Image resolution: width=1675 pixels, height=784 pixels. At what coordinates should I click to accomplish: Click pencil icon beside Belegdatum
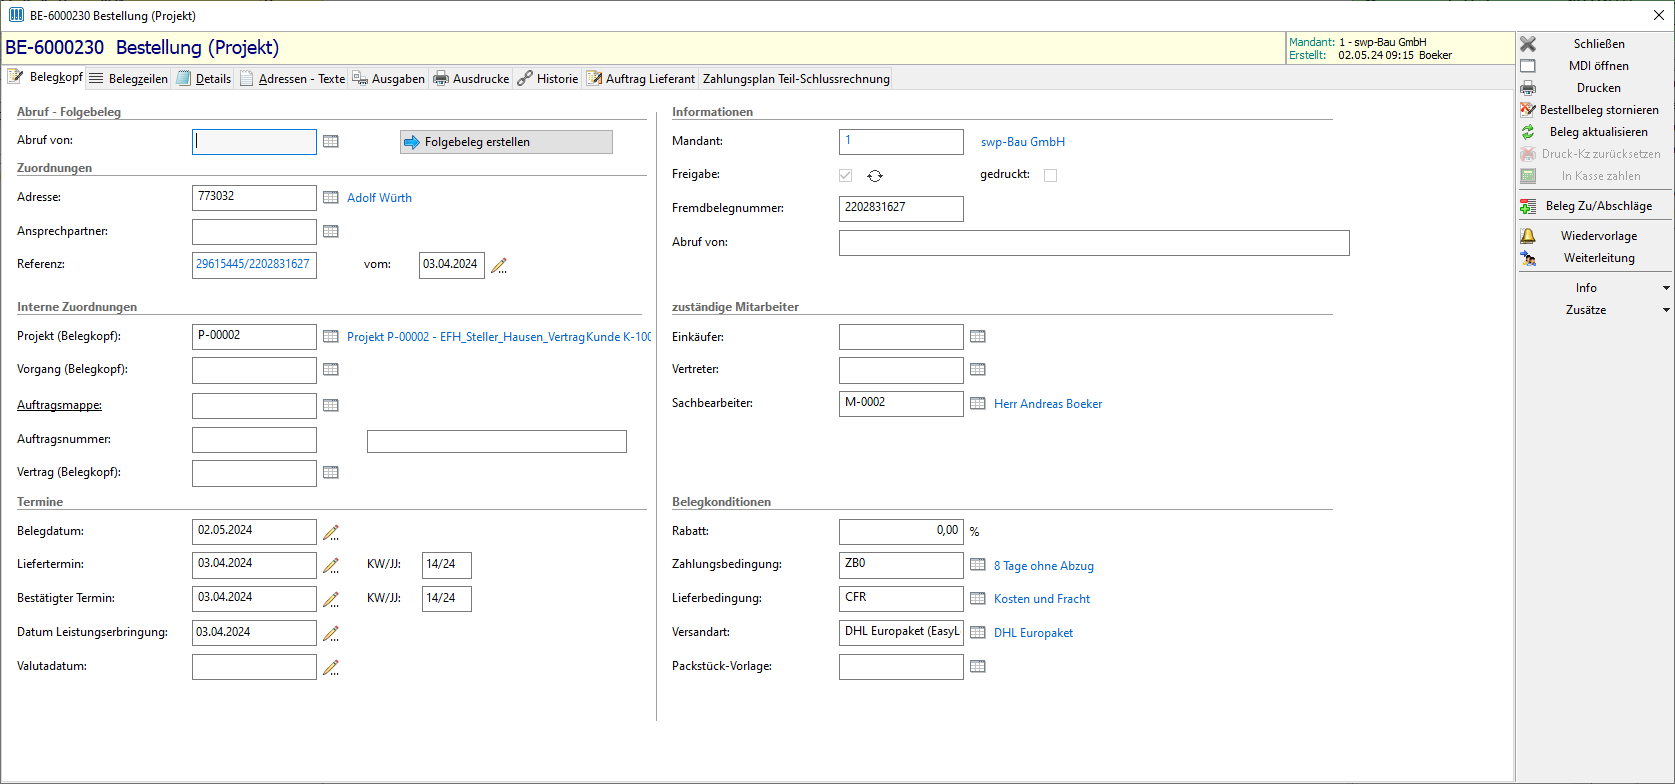(331, 532)
